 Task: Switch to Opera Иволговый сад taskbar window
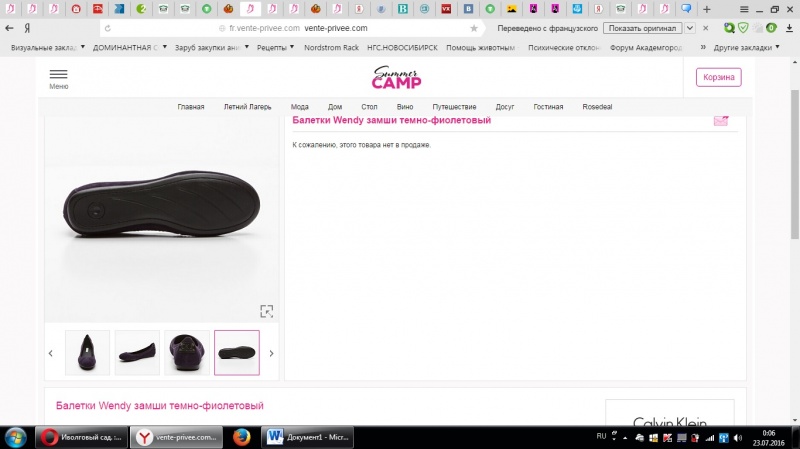[81, 437]
